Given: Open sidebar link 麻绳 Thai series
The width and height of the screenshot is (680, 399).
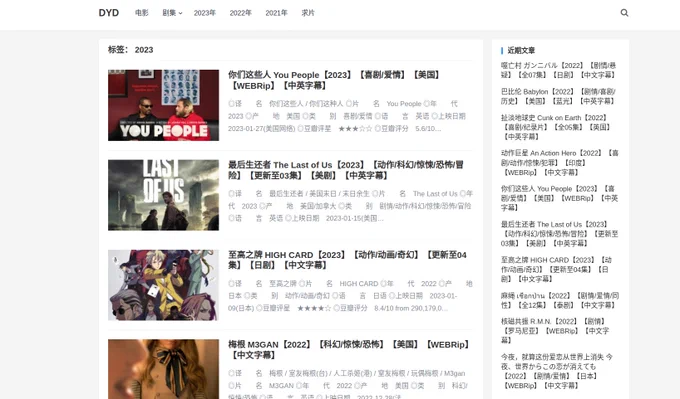Looking at the screenshot, I should tap(560, 300).
